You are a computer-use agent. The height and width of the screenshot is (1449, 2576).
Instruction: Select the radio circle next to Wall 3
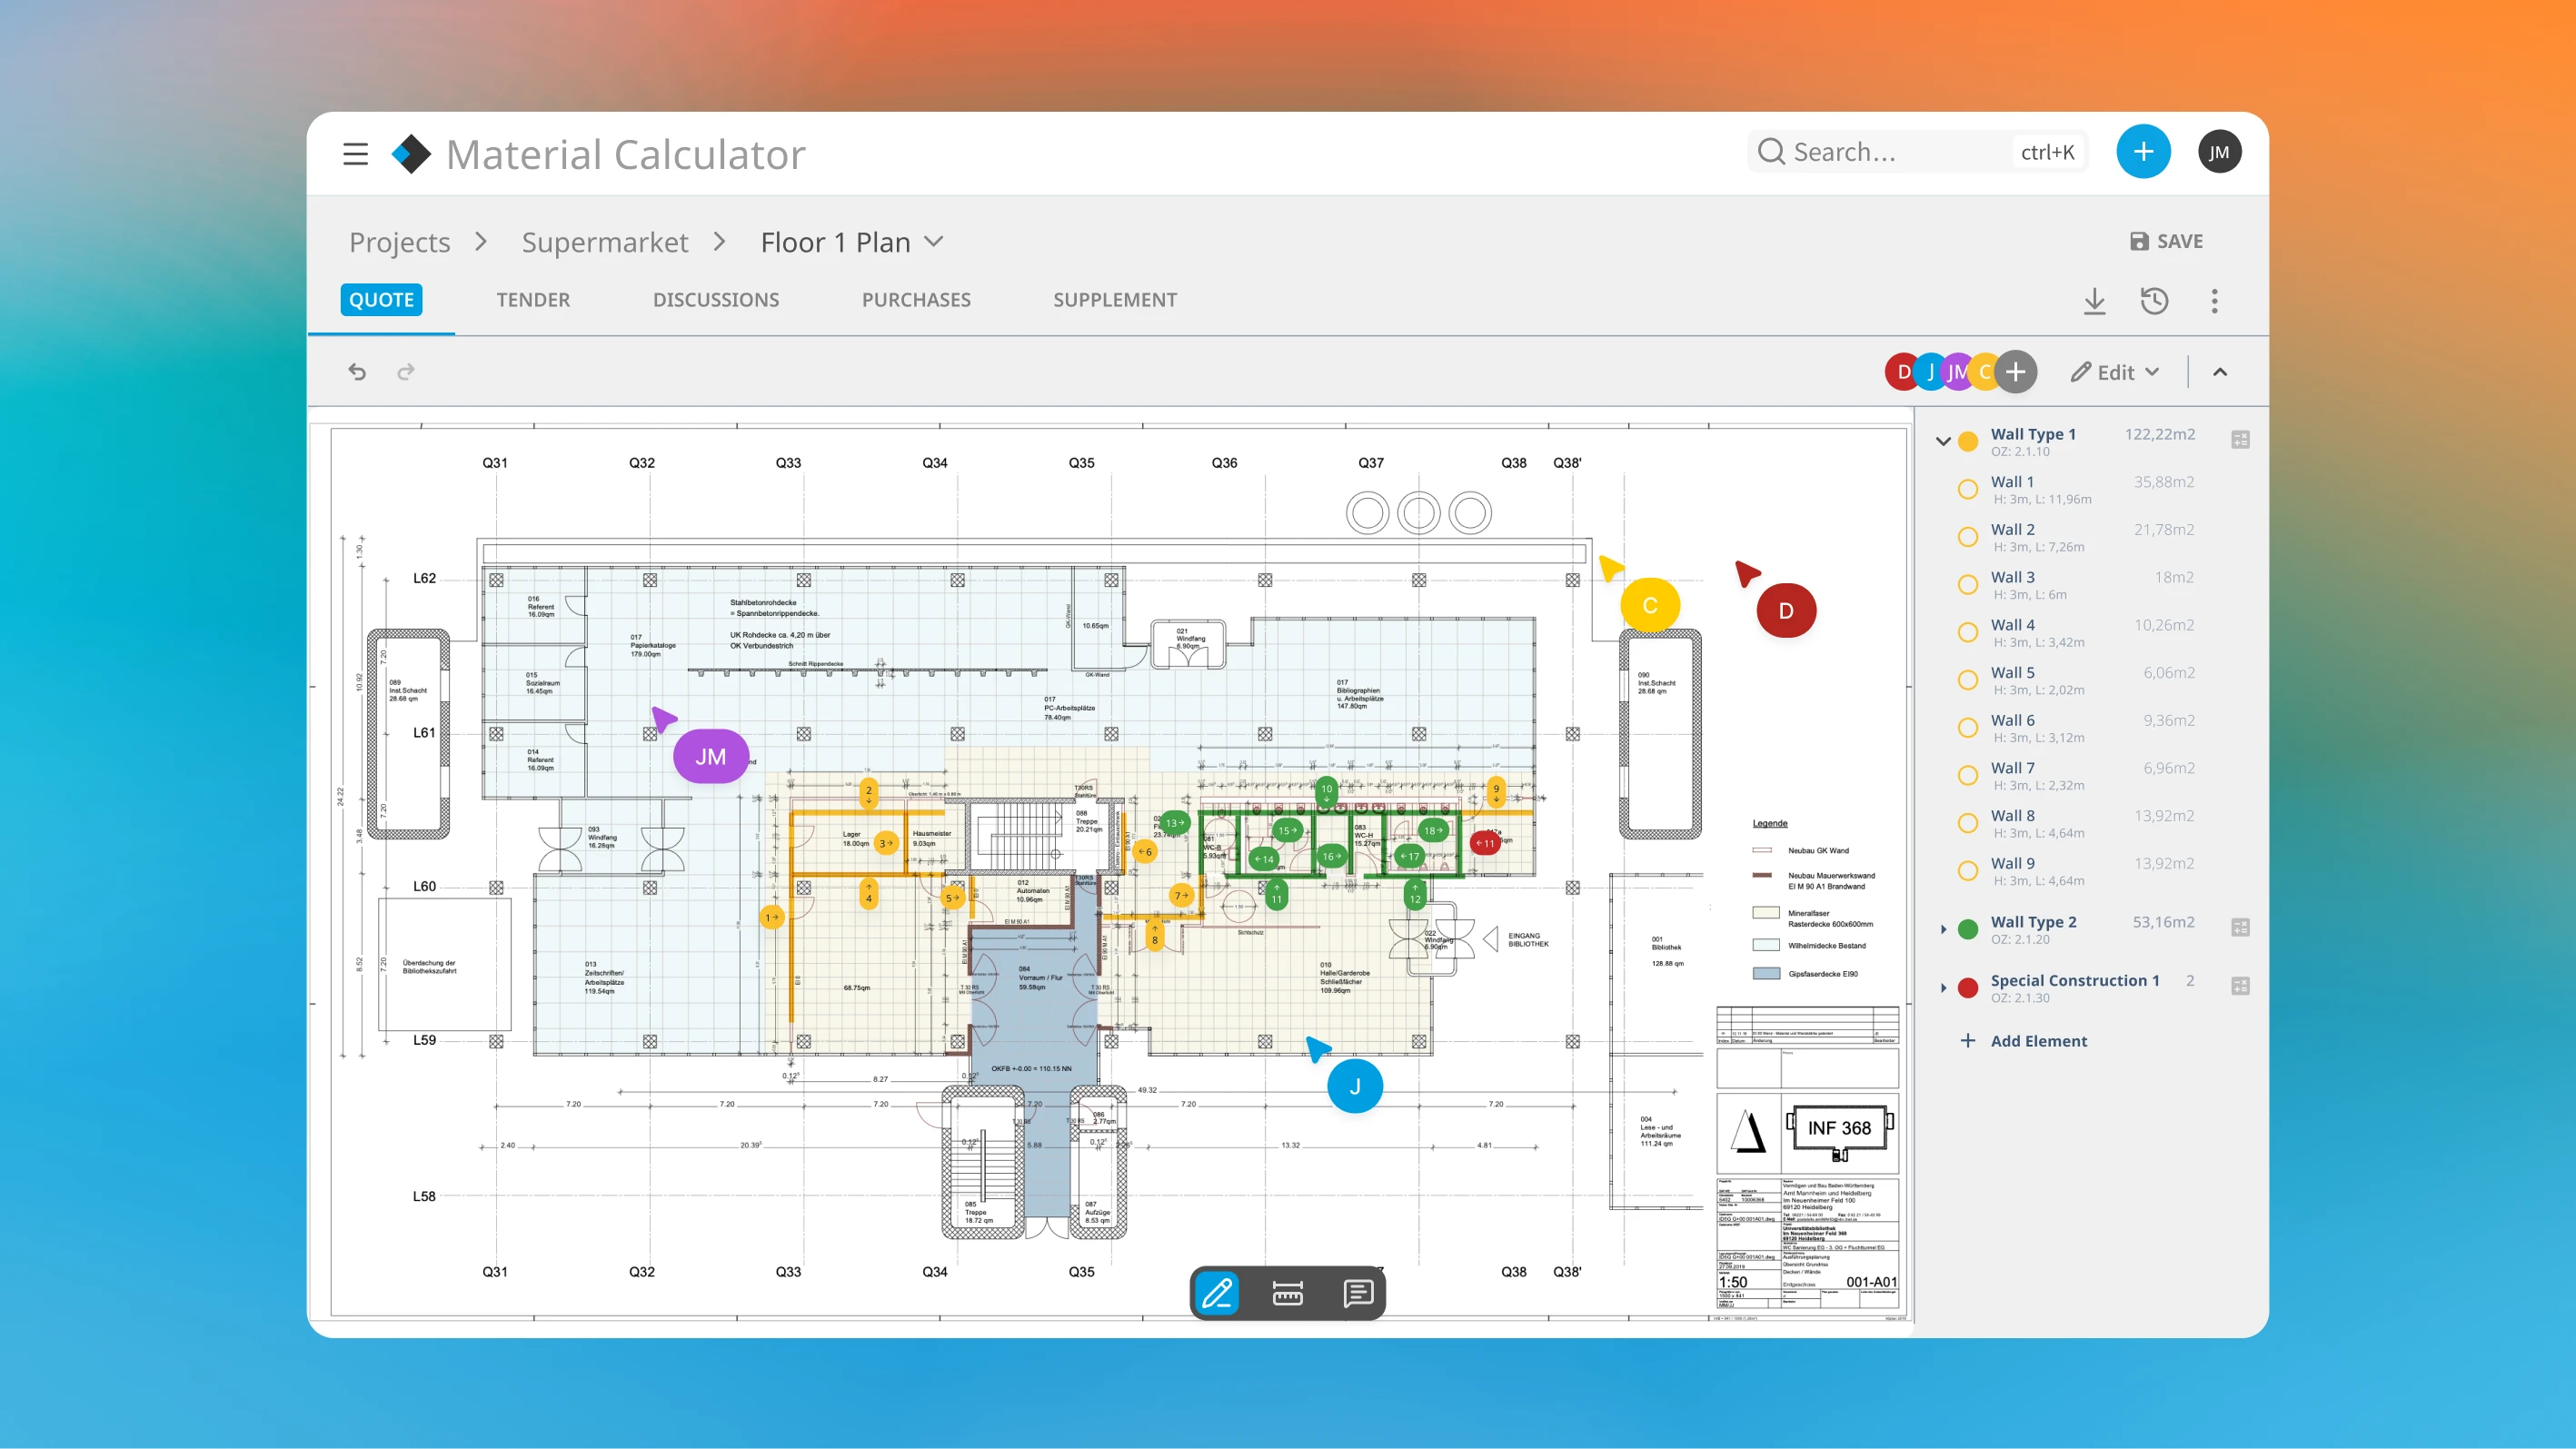(1968, 584)
